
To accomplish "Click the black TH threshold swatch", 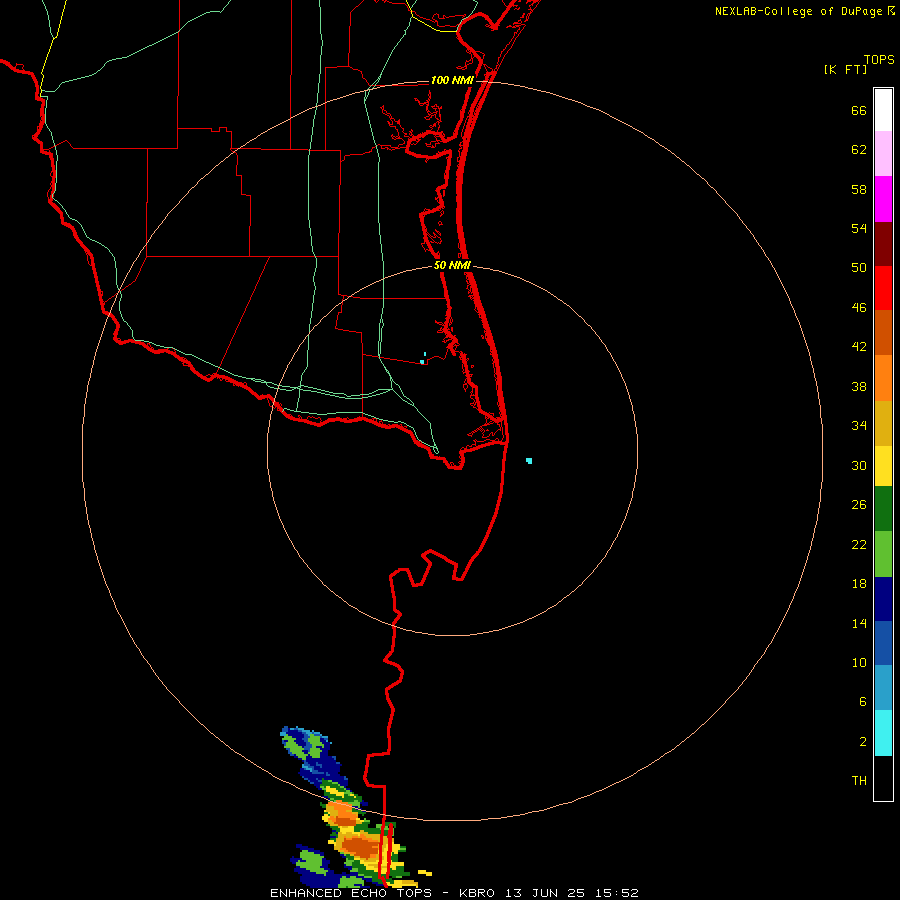I will [883, 778].
